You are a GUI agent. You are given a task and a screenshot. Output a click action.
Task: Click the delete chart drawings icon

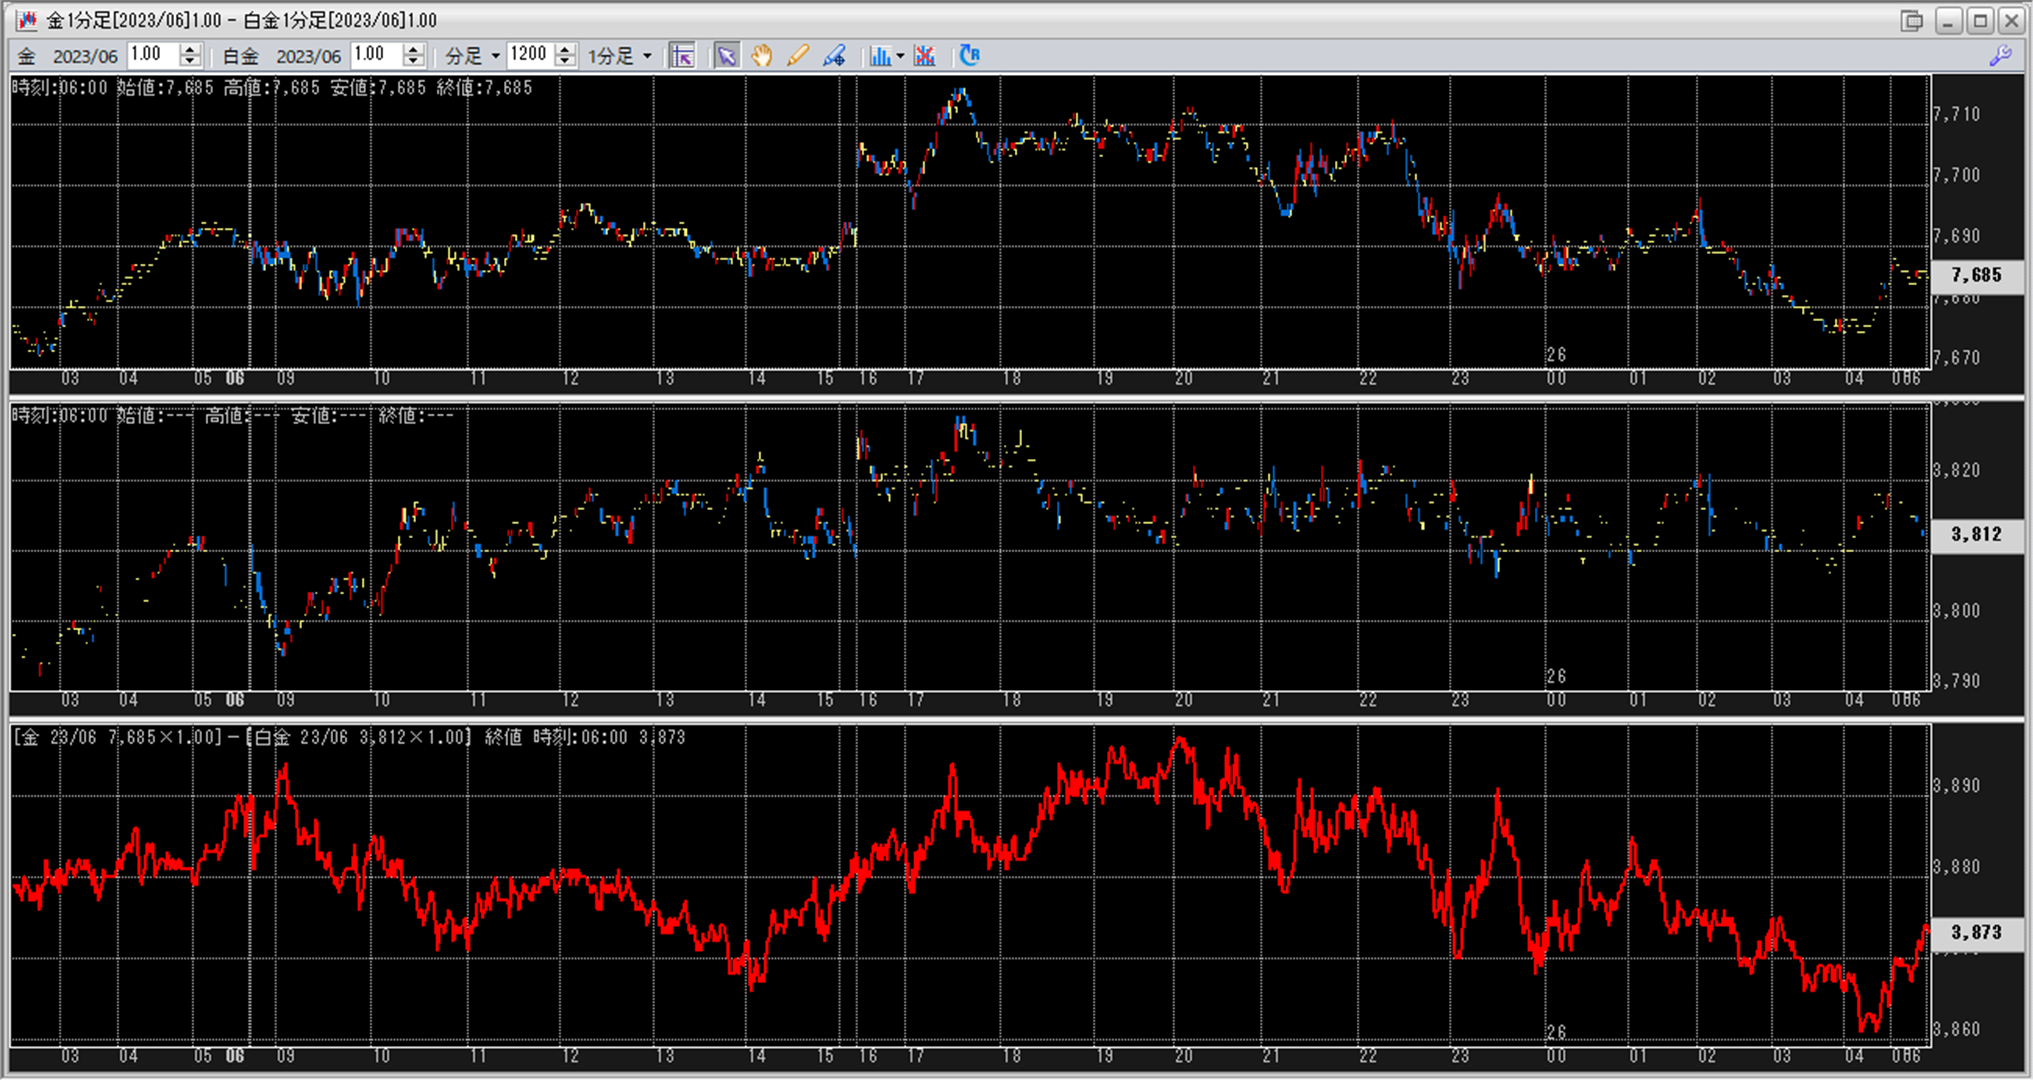coord(925,56)
